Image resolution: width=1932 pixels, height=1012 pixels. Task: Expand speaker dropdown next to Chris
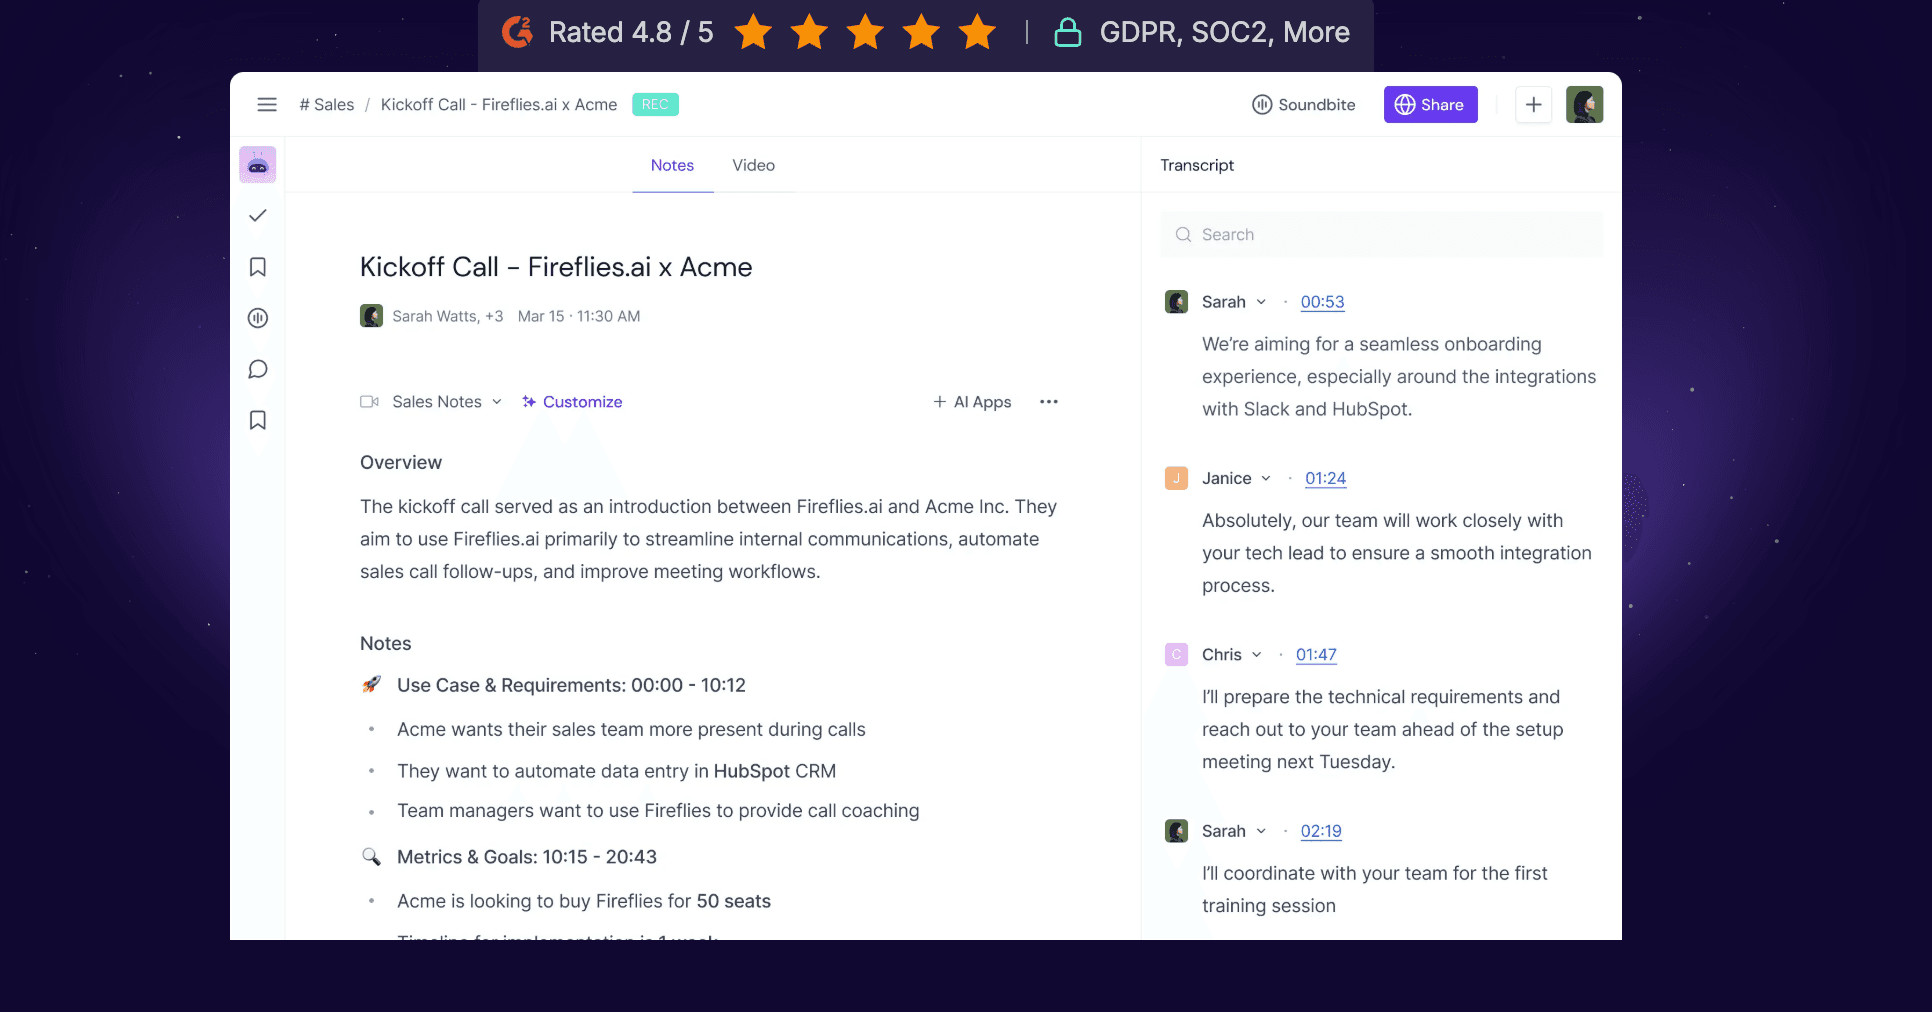(1257, 655)
